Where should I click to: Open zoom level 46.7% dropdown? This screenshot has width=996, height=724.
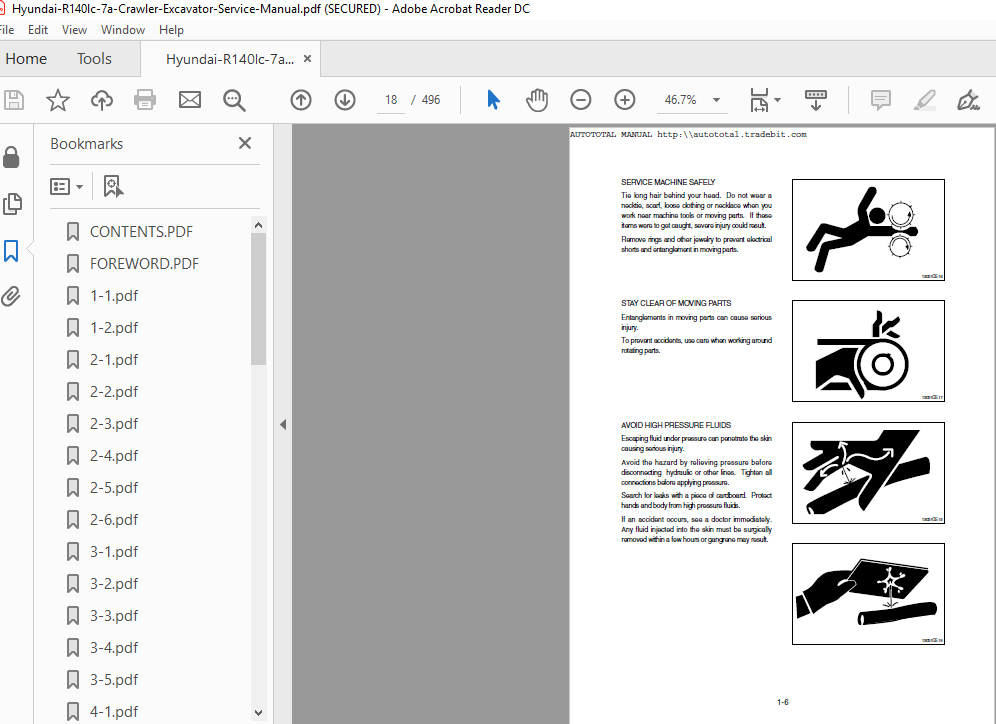717,100
